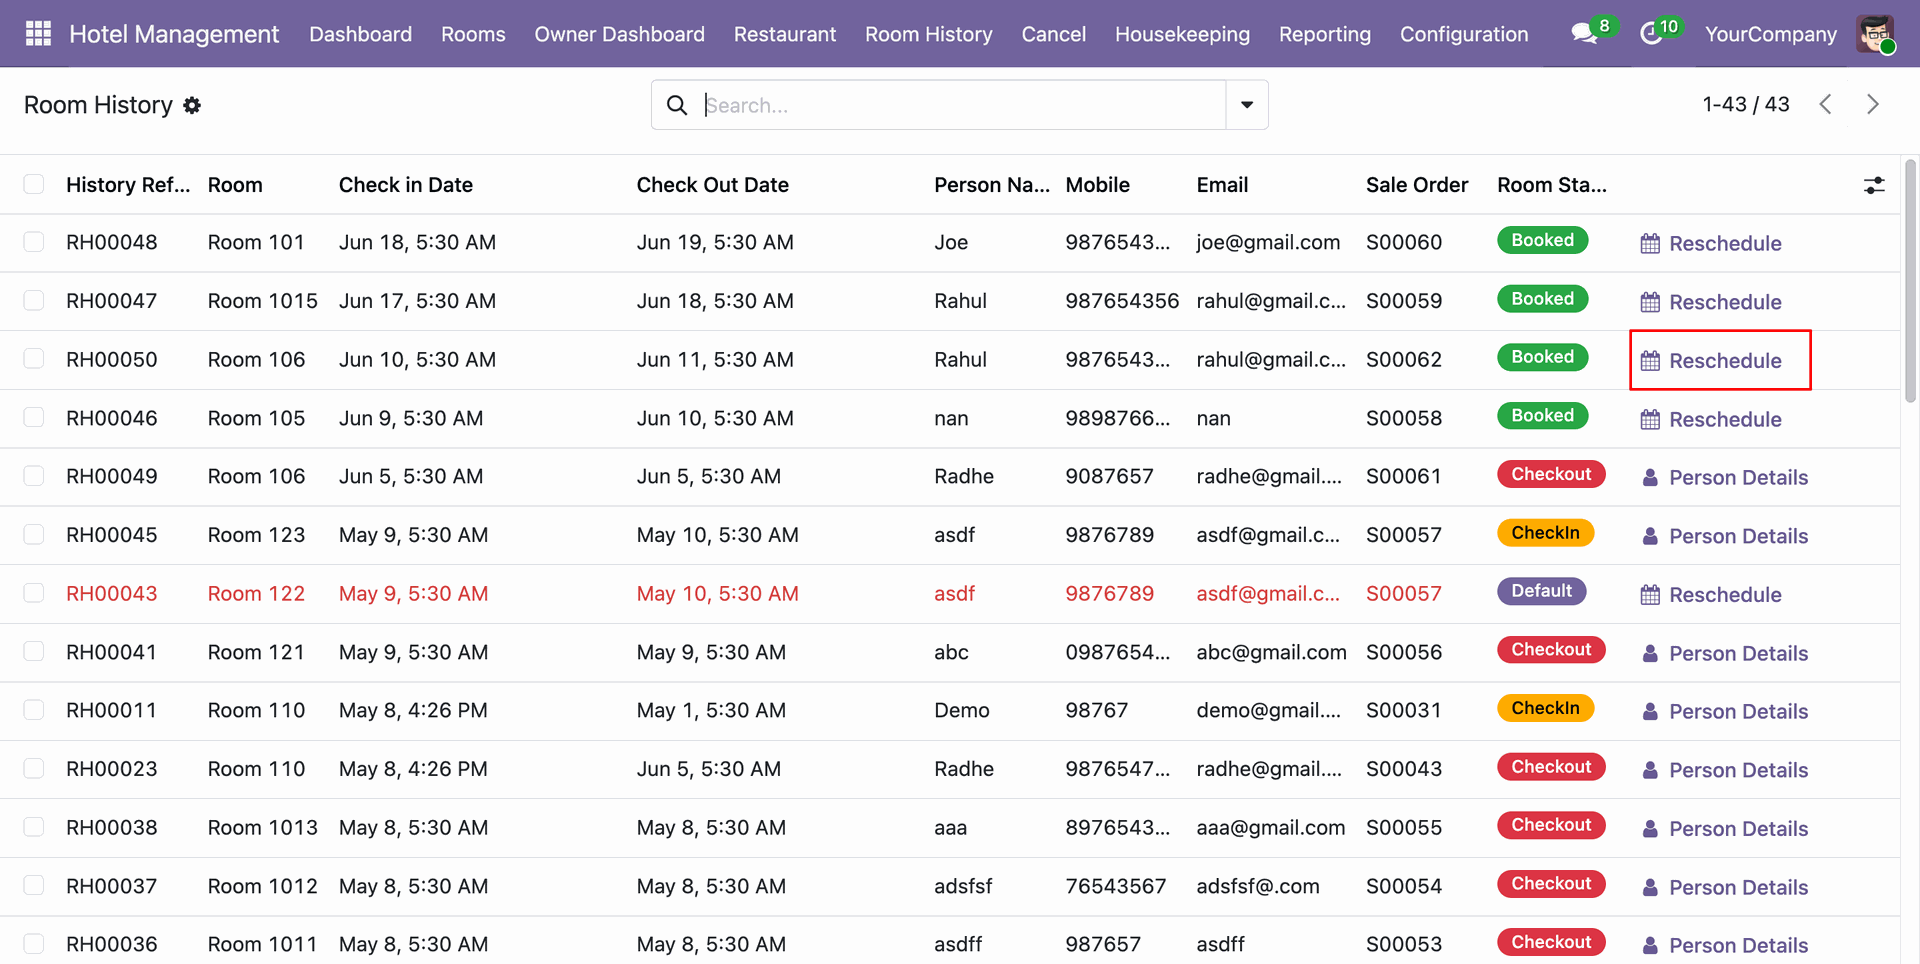Open the Housekeeping menu
The height and width of the screenshot is (964, 1920).
click(x=1182, y=34)
